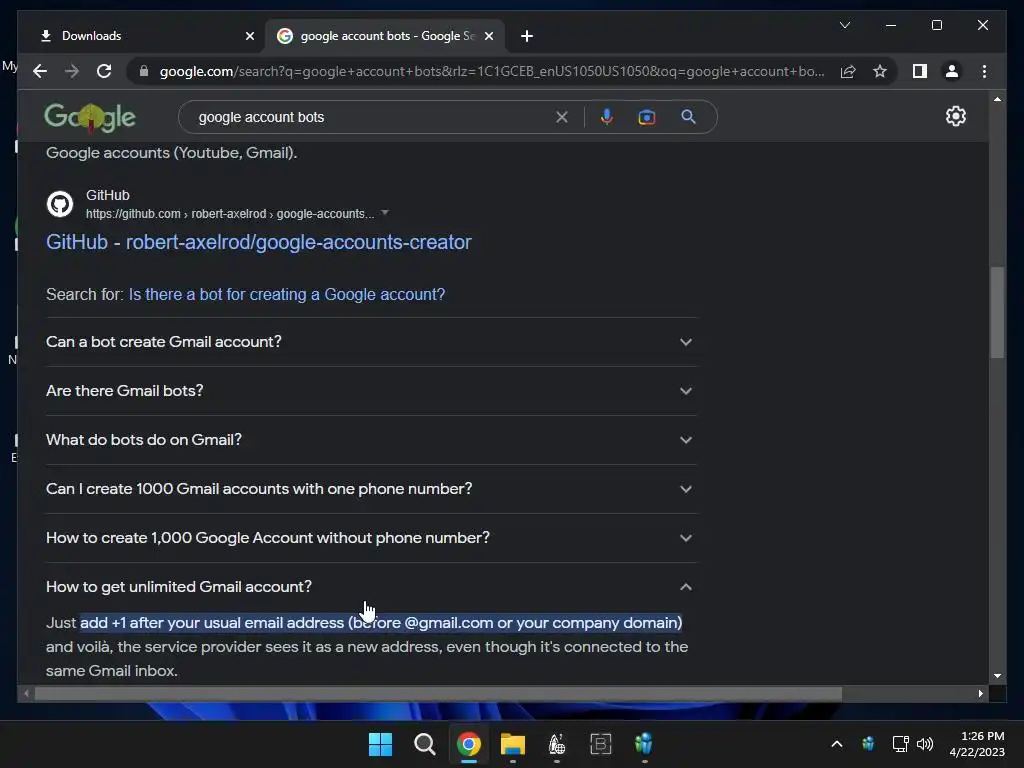Expand 'Can a bot create Gmail account?'

tap(371, 342)
